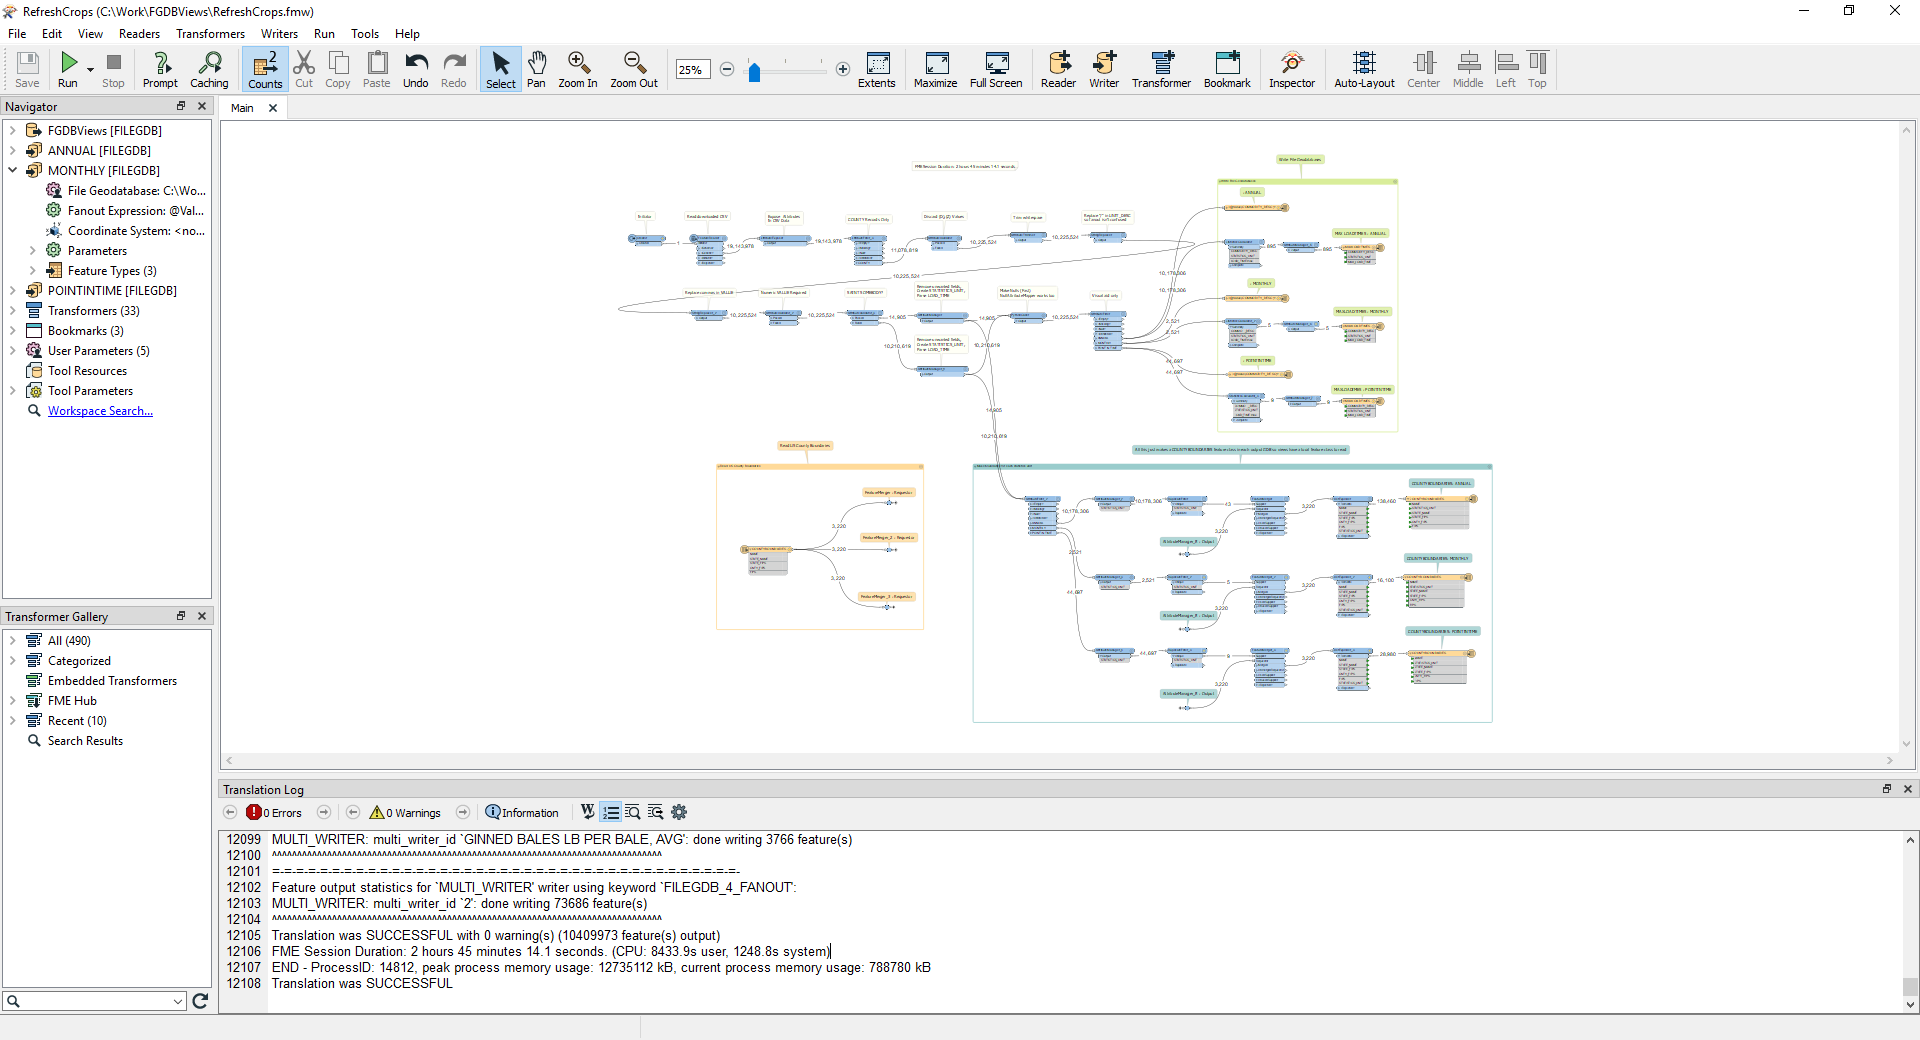Float the Navigator panel
Screen dimensions: 1920x1040
[x=181, y=106]
